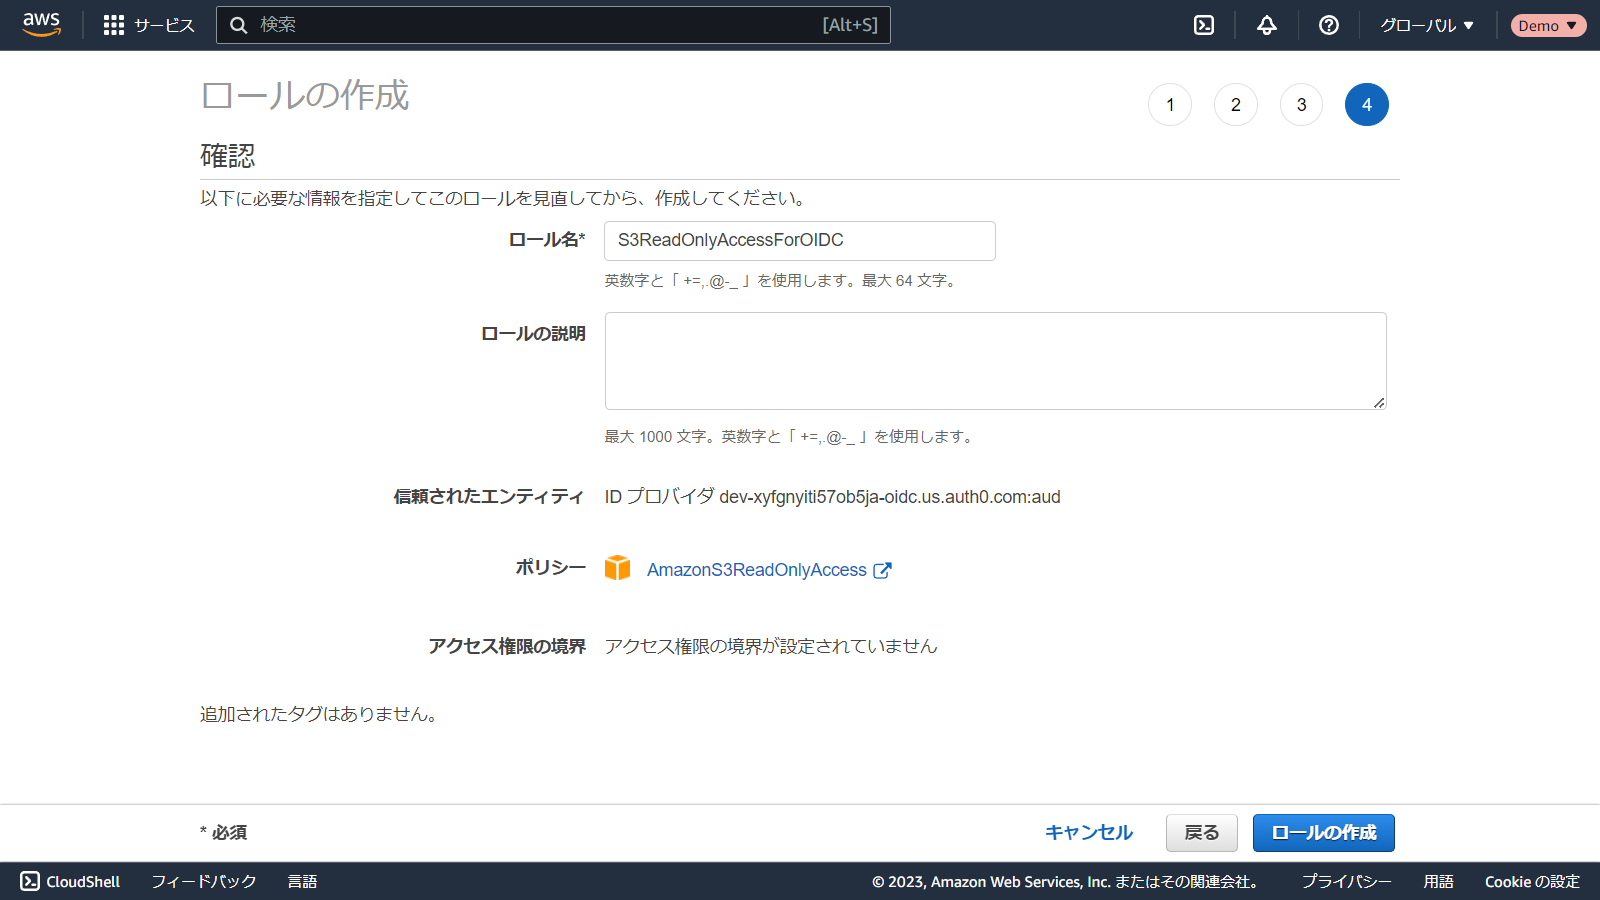The image size is (1600, 900).
Task: Launch CloudShell from the top bar icon
Action: tap(1204, 25)
